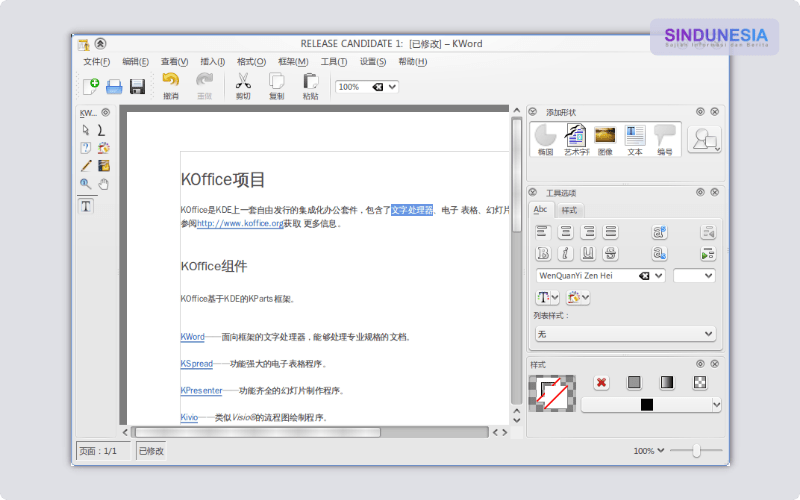Choose the solid color fill type
Viewport: 800px width, 500px height.
[x=634, y=383]
